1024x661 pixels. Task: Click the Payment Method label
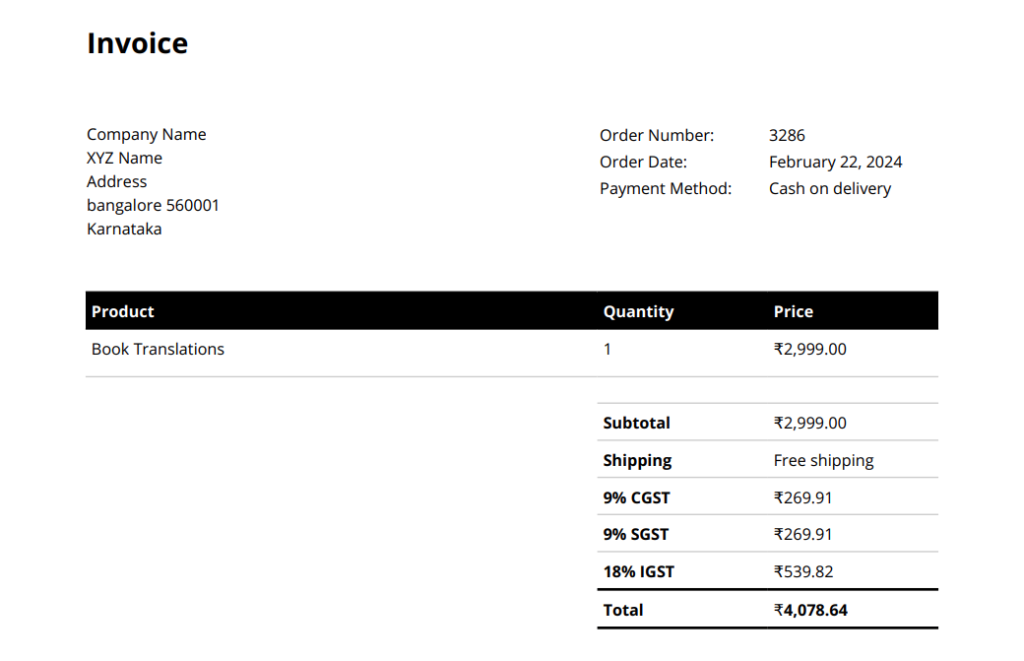point(665,188)
